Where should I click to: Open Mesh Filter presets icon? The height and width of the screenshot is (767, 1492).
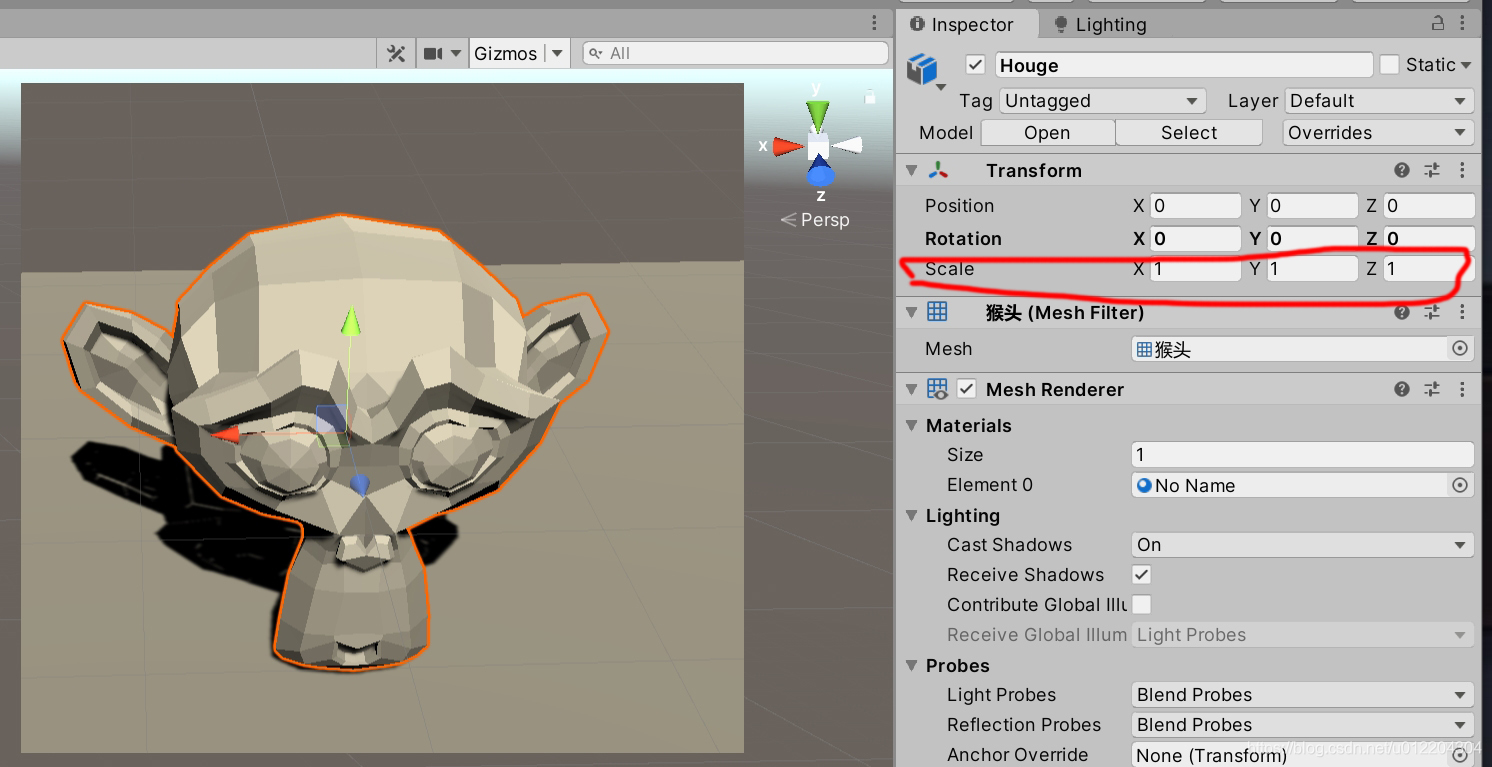coord(1432,312)
